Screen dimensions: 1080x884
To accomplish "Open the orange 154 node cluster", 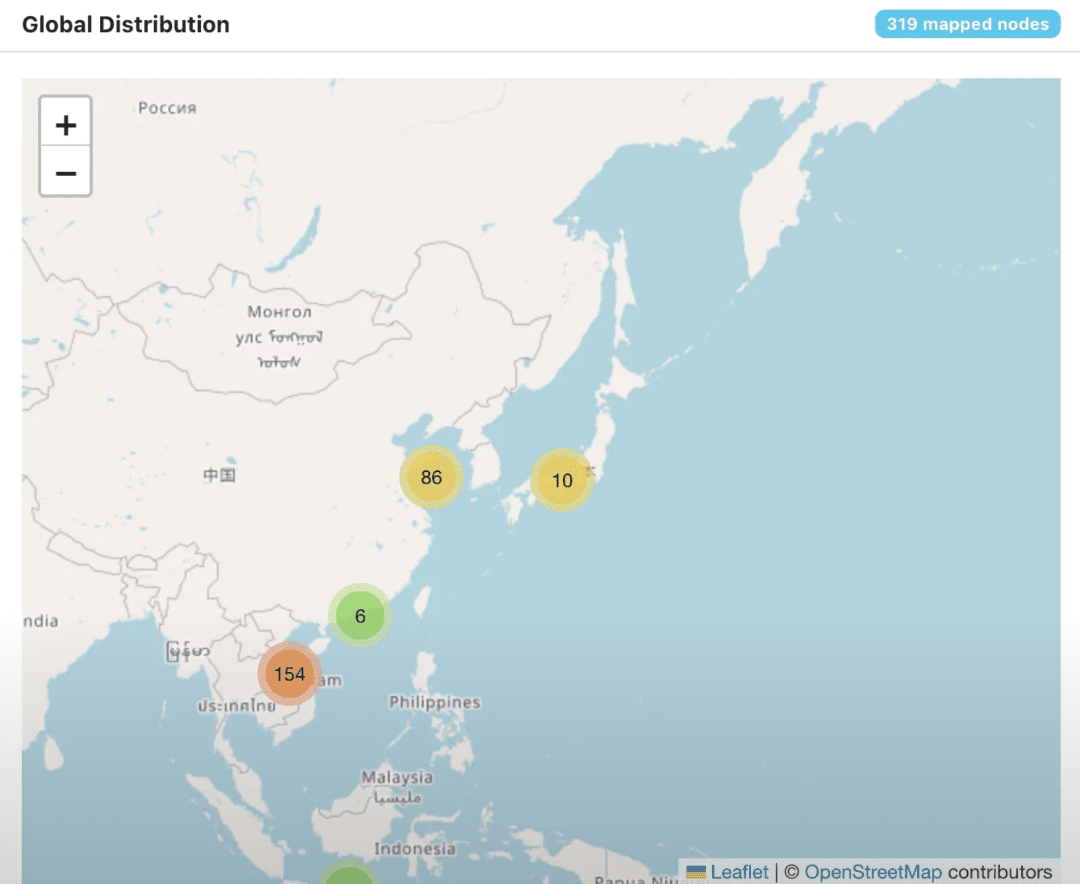I will click(289, 674).
